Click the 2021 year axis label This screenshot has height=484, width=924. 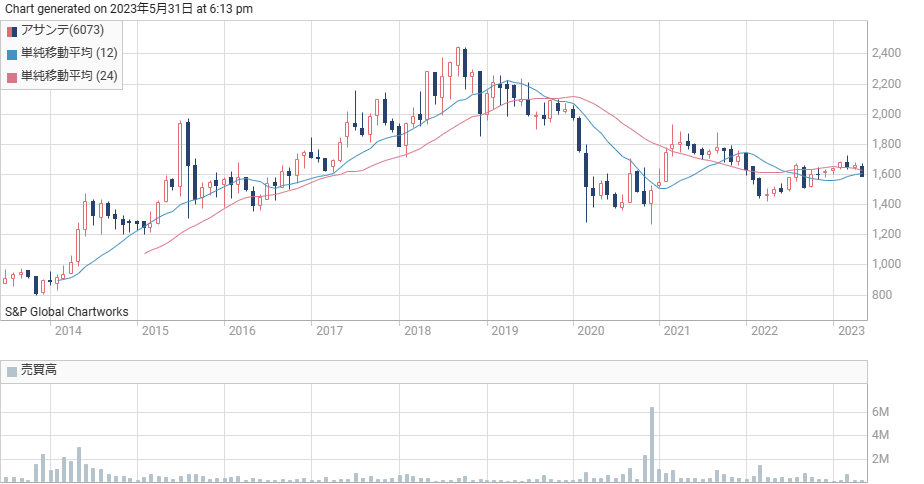[x=676, y=331]
